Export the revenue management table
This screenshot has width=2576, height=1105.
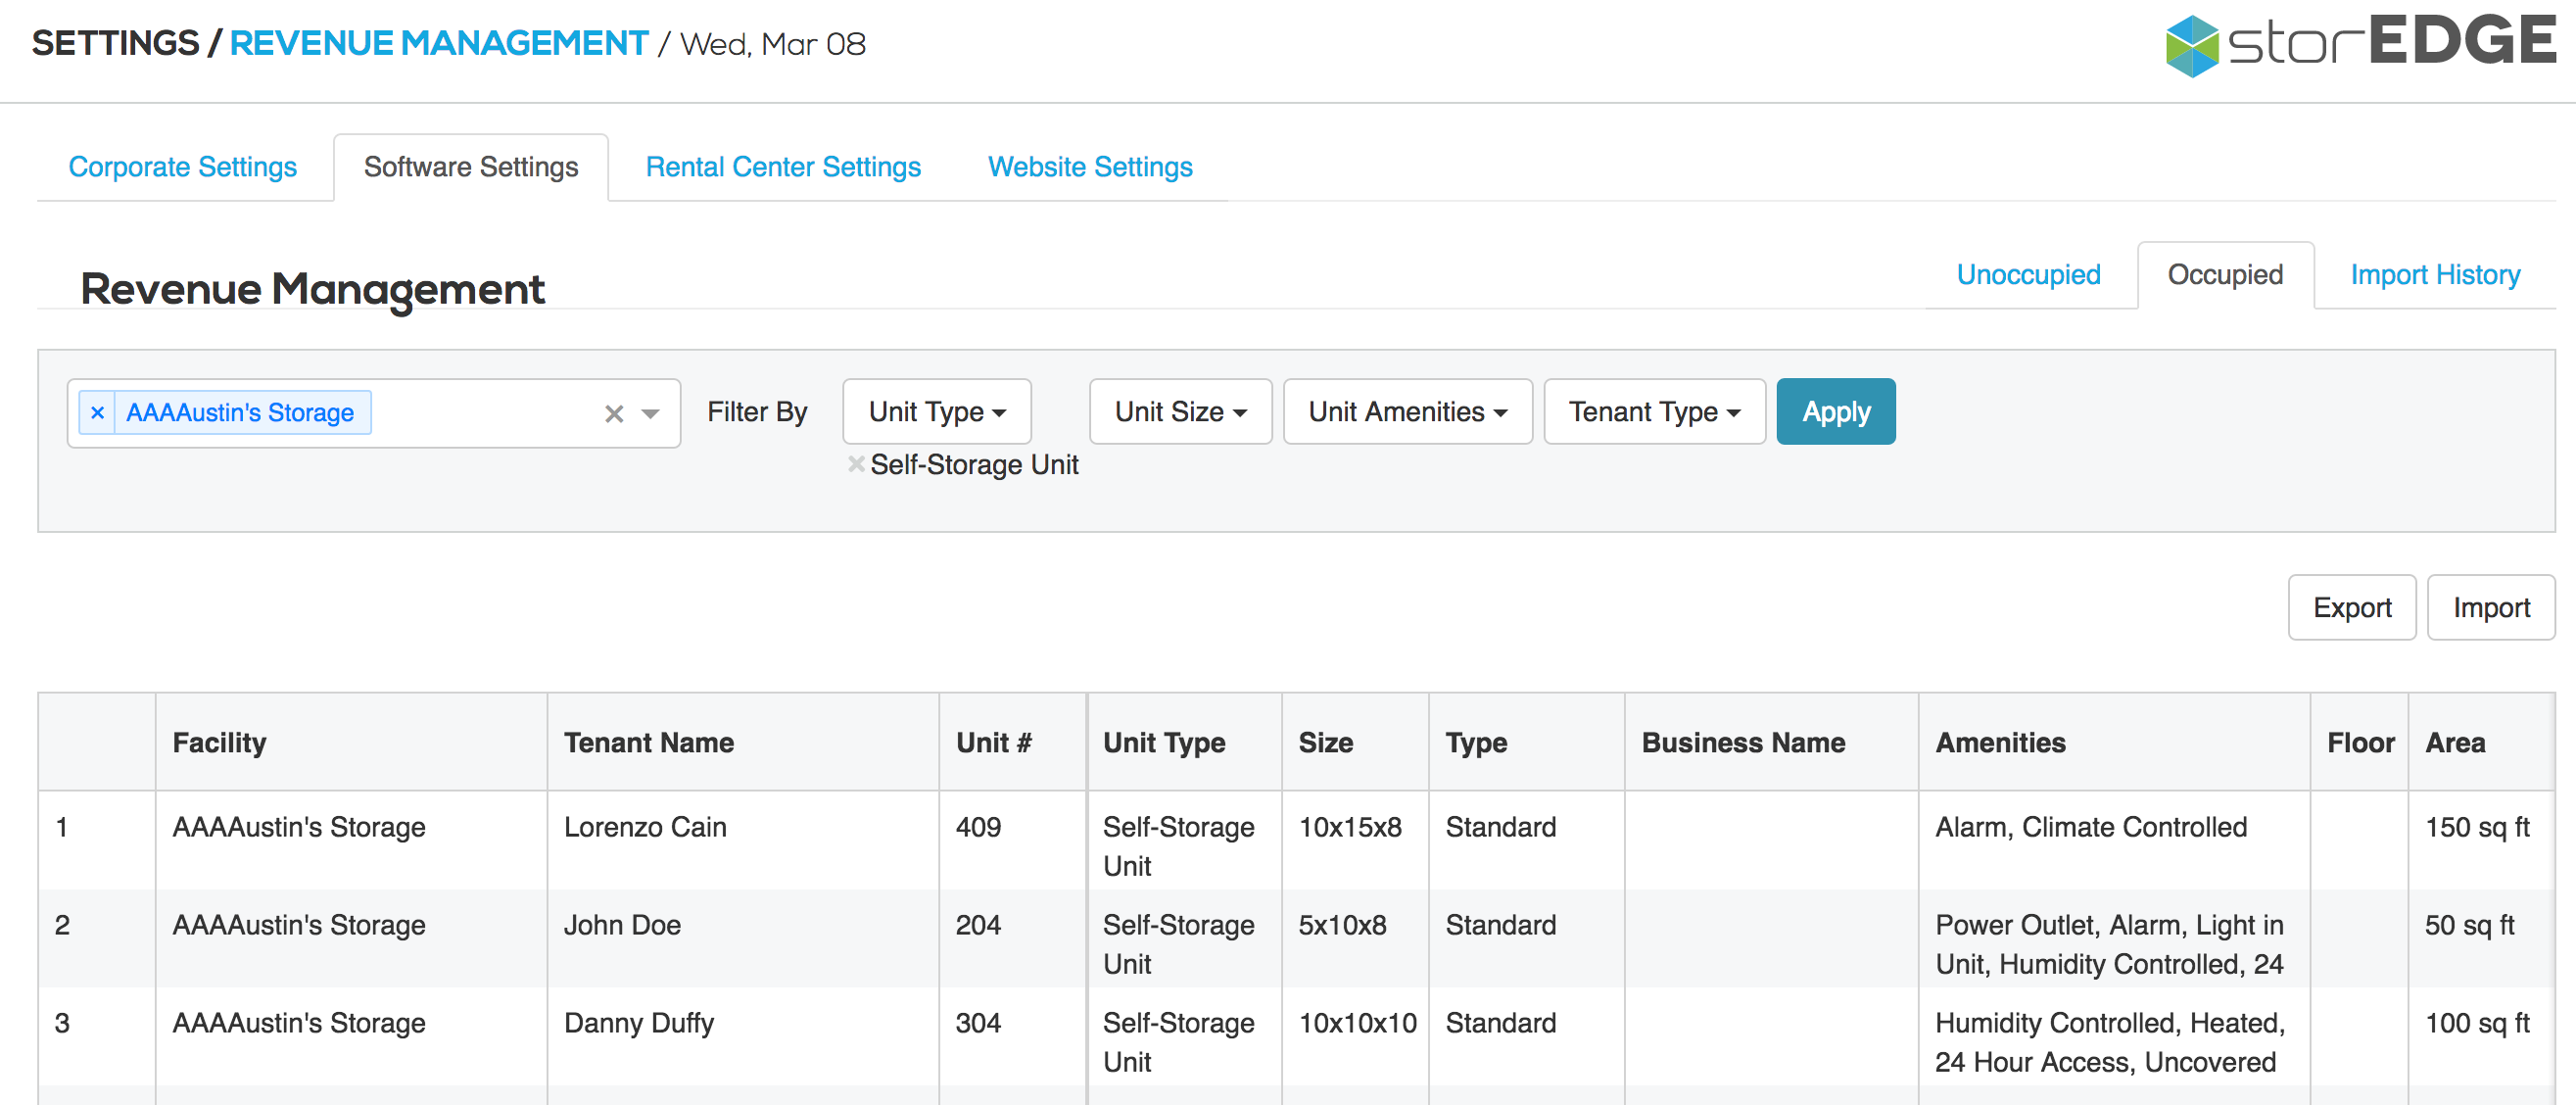coord(2351,608)
